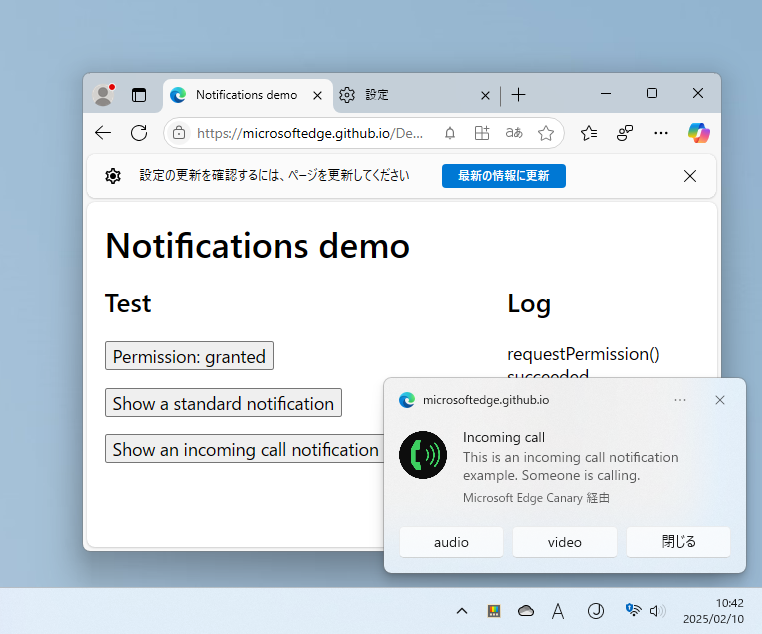Open the colorful tray app icon
The height and width of the screenshot is (634, 762).
[494, 611]
